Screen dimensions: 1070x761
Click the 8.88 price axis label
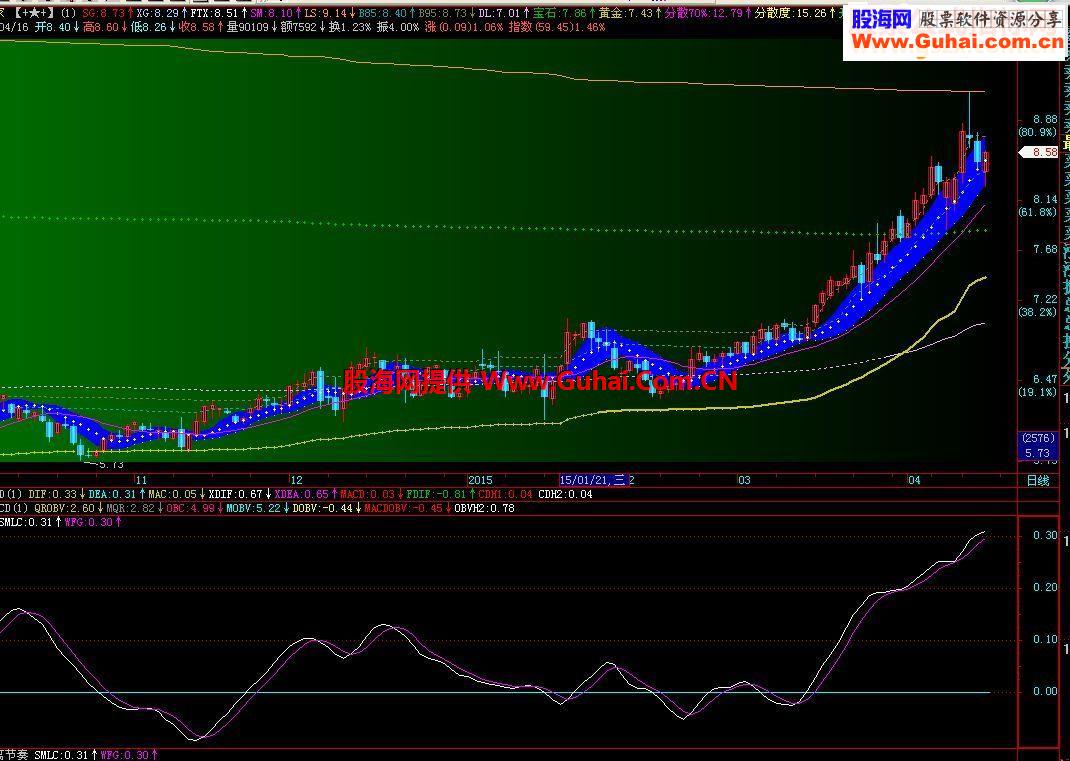1045,119
